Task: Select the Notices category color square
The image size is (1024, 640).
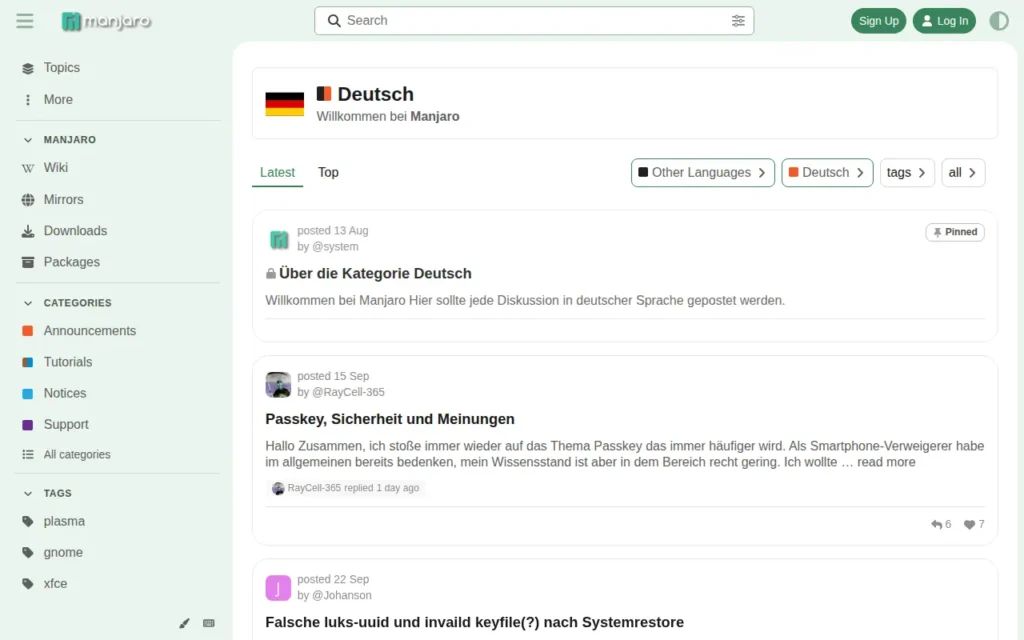Action: (27, 394)
